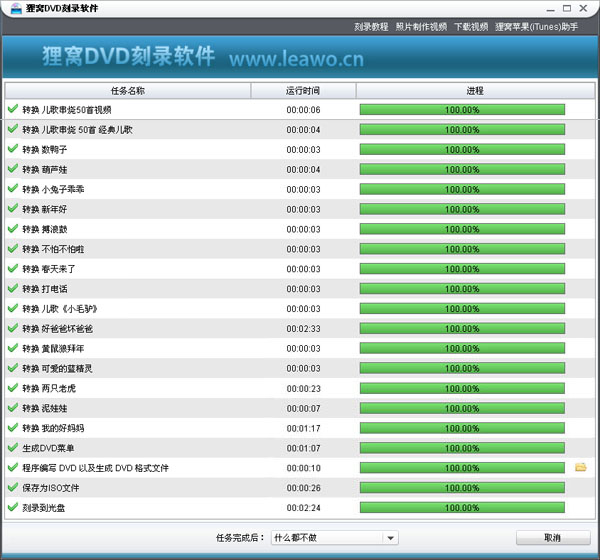Click green checkmark beside 转换 新年好

13,208
